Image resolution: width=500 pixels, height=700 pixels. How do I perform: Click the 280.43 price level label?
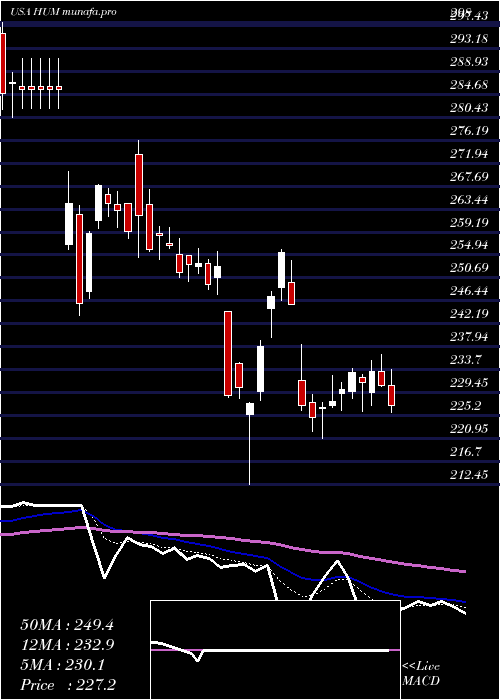coord(469,108)
